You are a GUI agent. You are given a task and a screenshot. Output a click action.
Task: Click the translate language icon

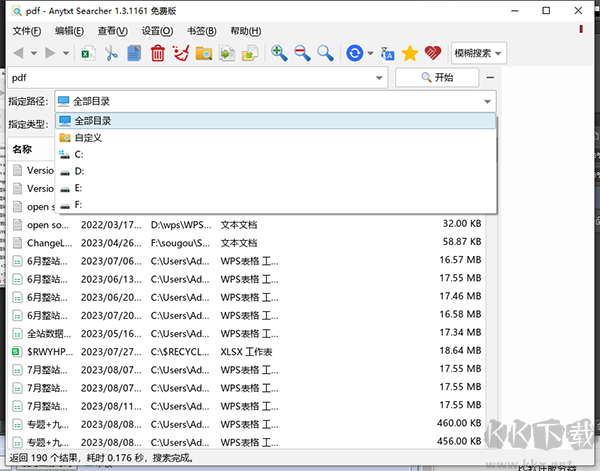coord(387,53)
